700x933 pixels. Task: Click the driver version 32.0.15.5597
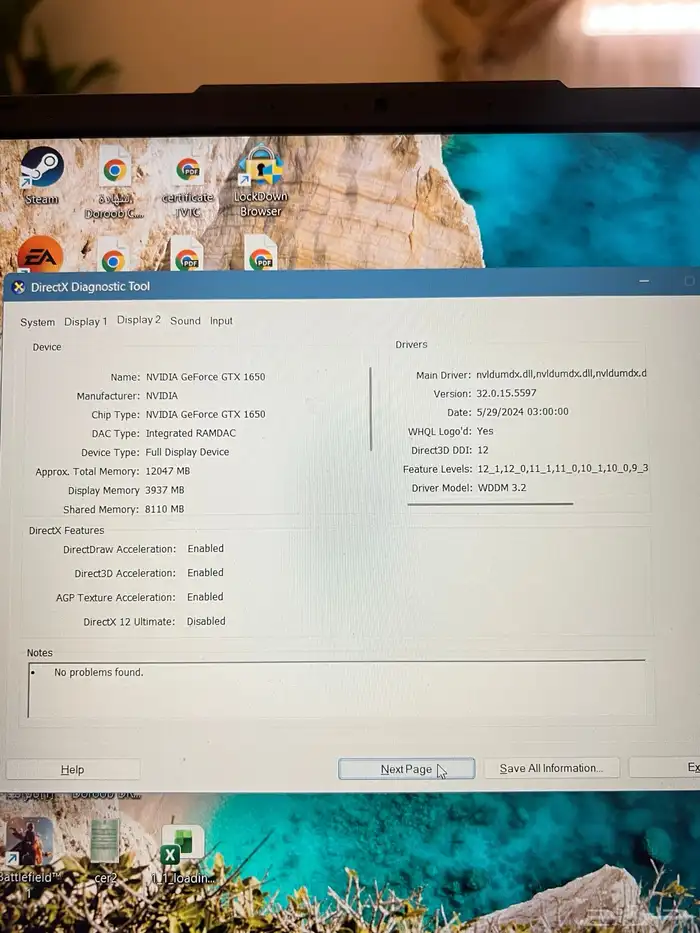click(x=507, y=393)
